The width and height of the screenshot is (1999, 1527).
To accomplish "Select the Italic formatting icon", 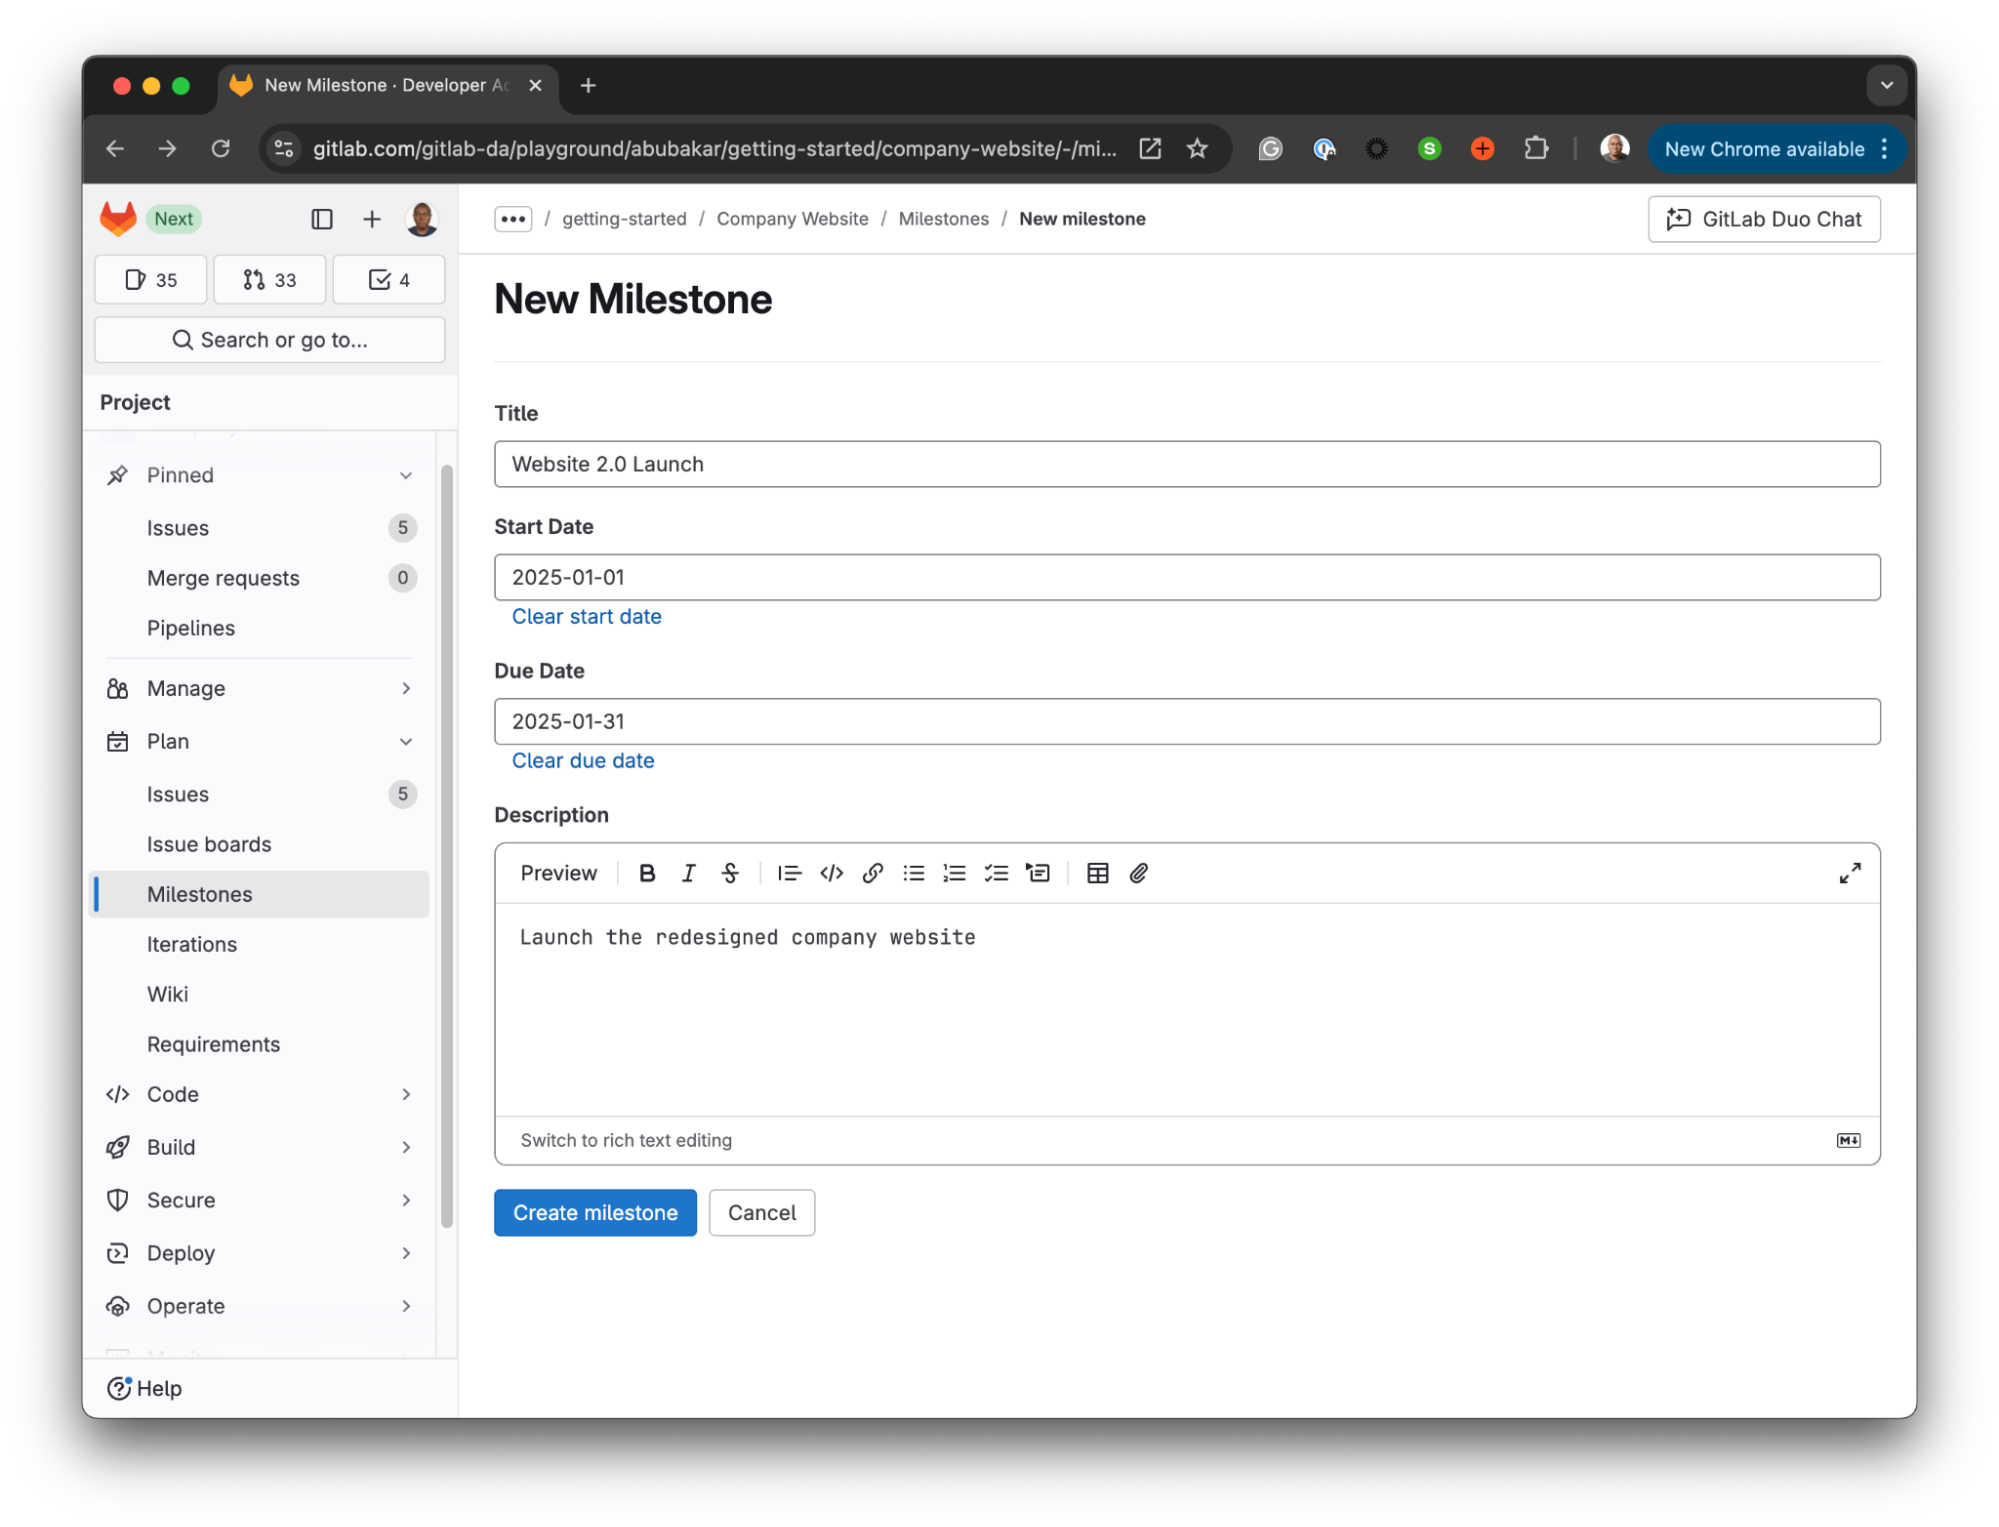I will point(688,873).
